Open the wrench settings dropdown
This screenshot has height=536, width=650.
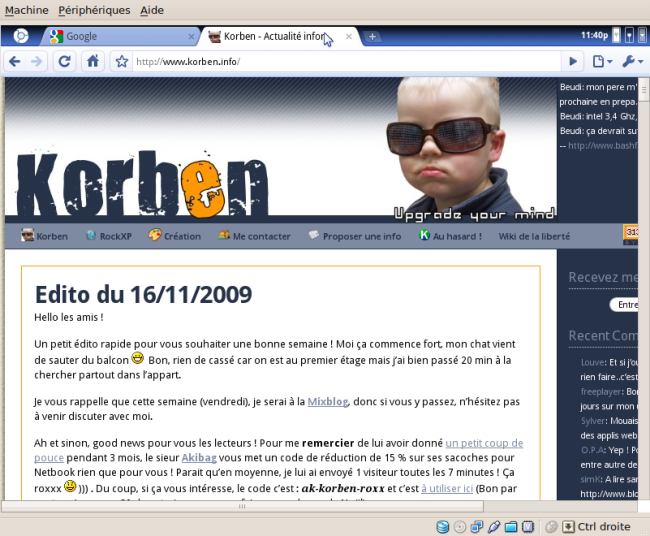click(633, 62)
